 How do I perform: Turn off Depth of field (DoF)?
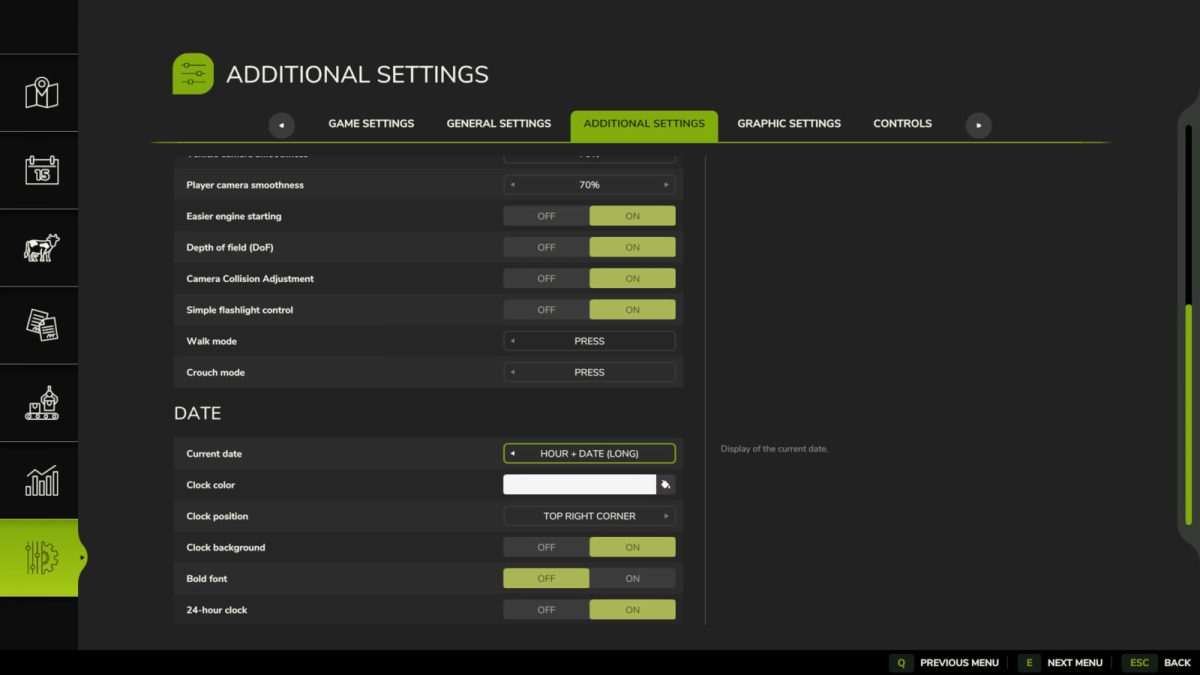(545, 246)
